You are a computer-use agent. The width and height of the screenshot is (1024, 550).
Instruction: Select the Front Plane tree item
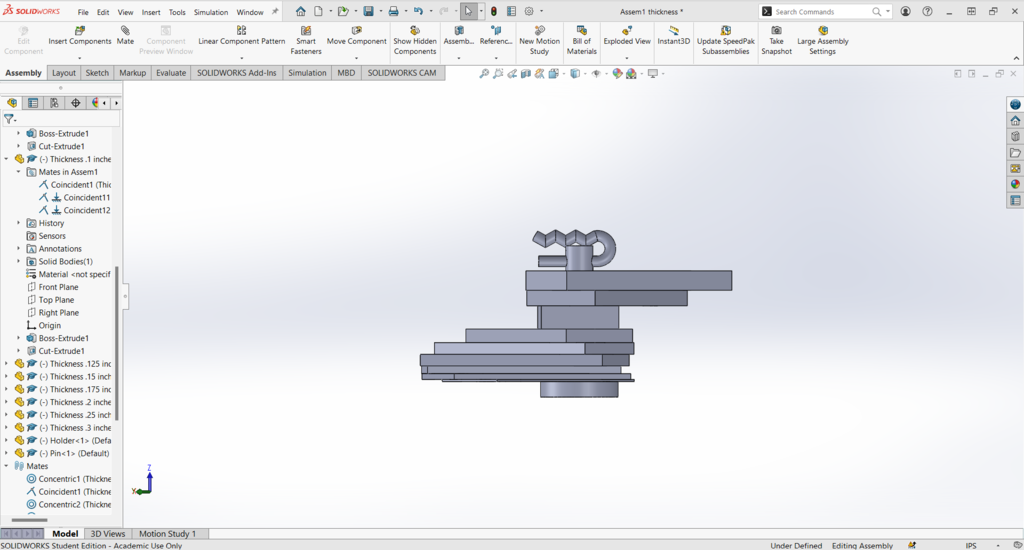pos(58,287)
